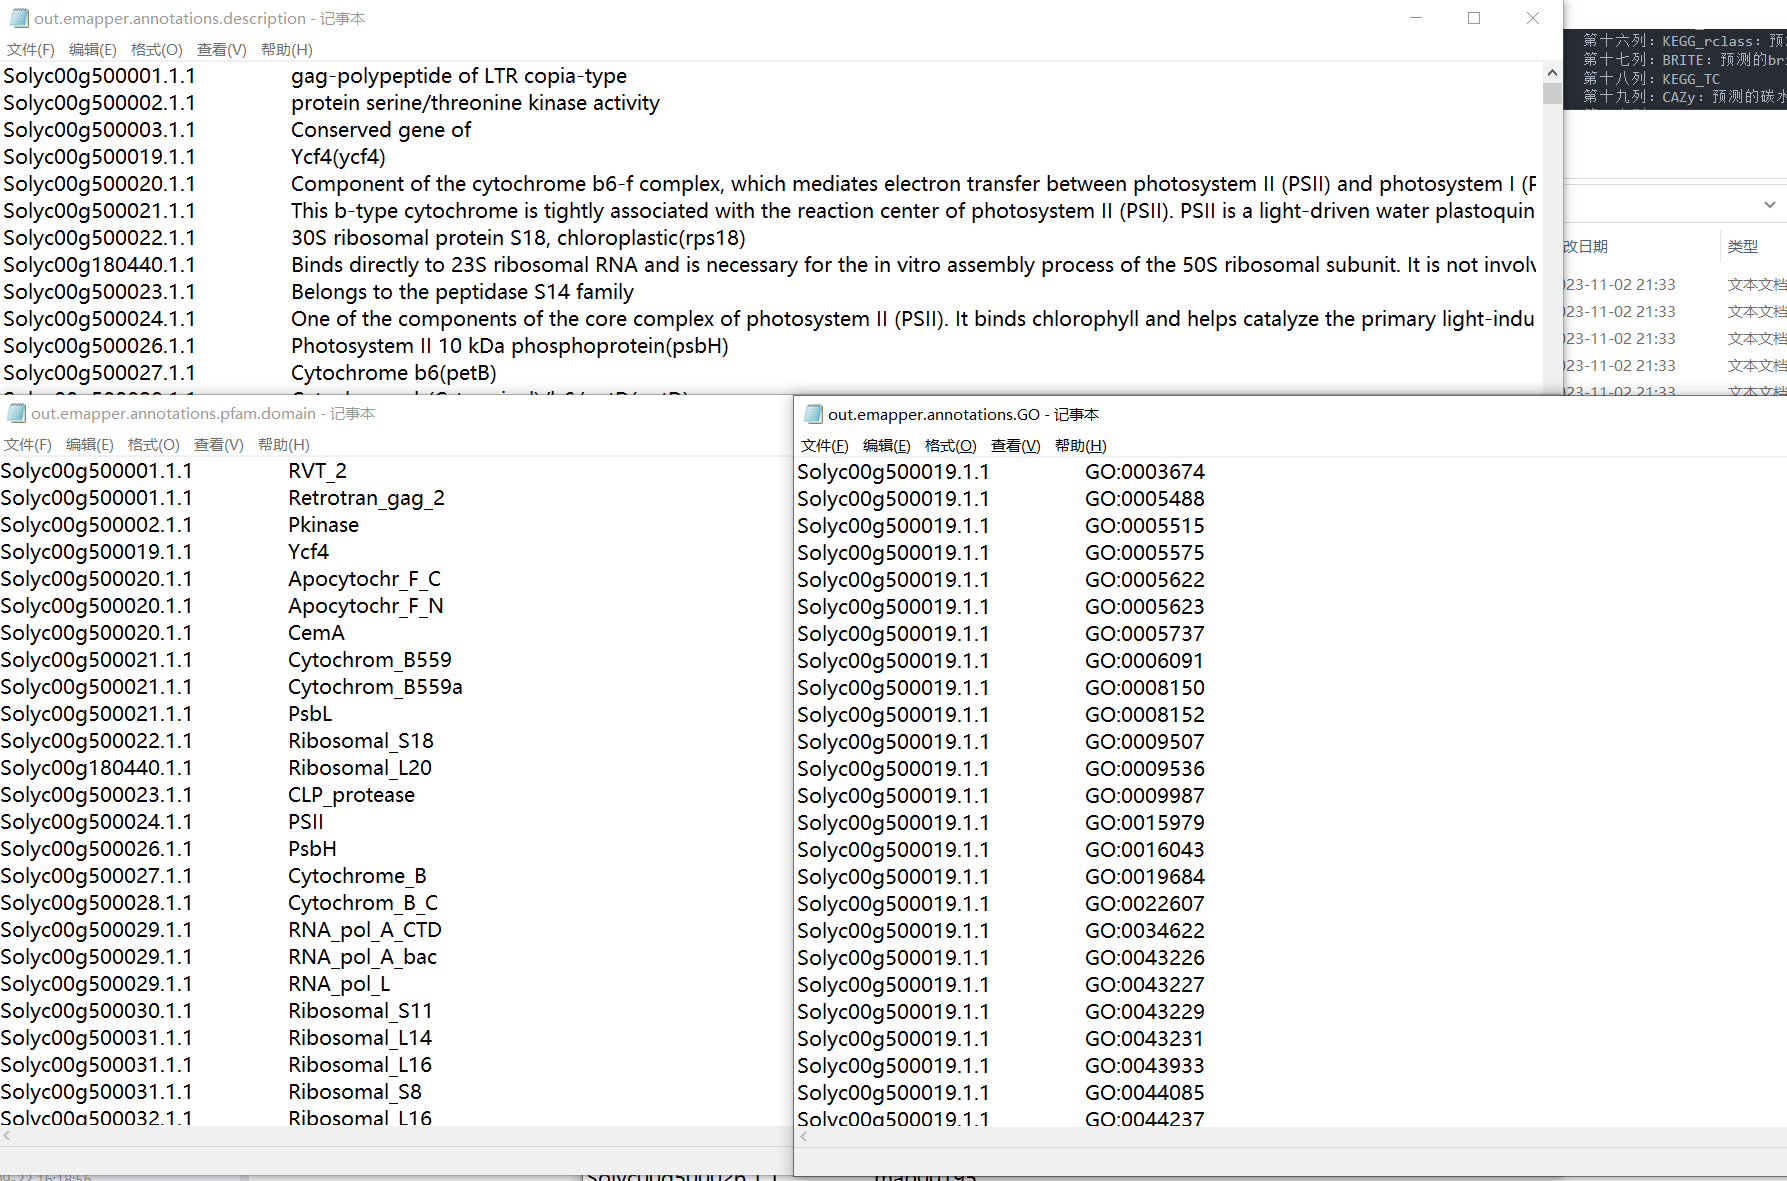Open 文件(F) menu in GO Notepad window
This screenshot has width=1787, height=1181.
[824, 446]
